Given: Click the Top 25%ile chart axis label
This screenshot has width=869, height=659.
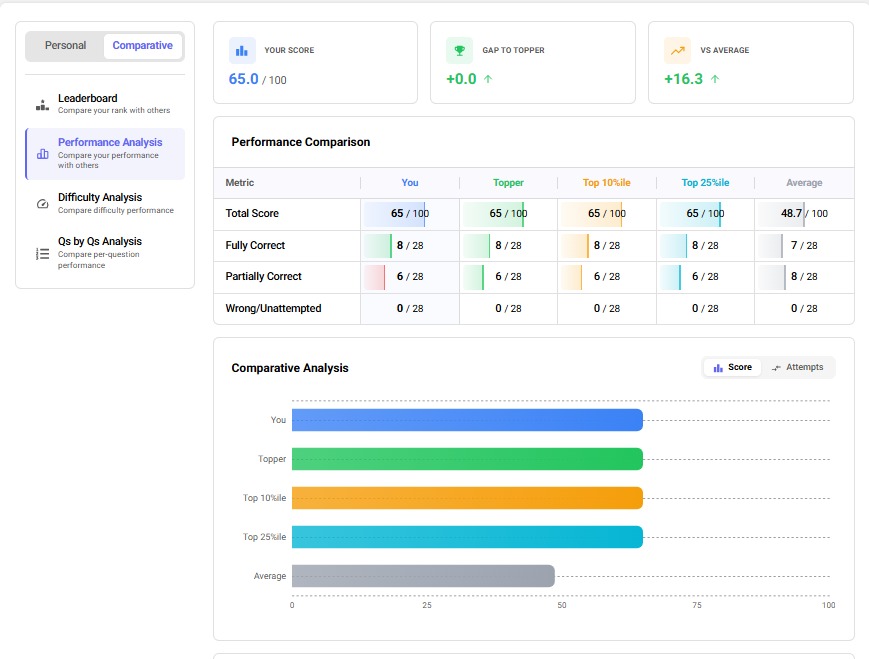Looking at the screenshot, I should 264,537.
